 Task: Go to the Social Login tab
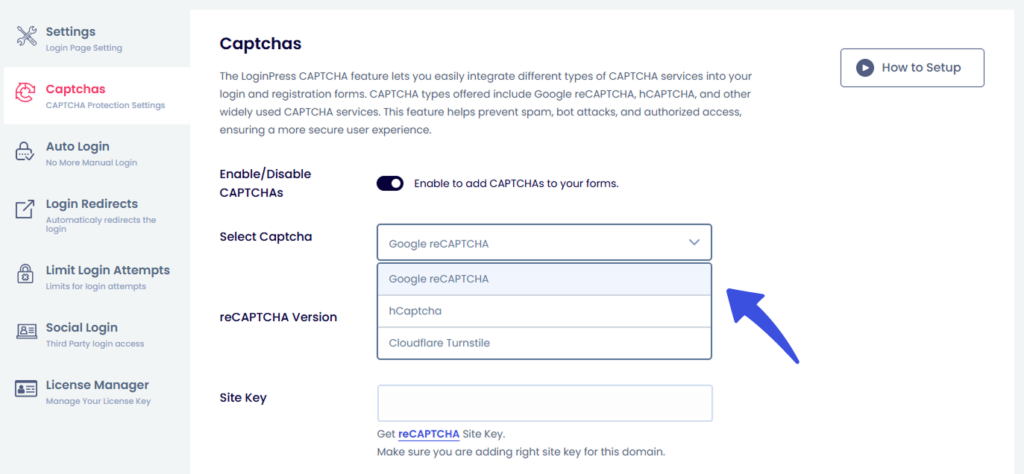coord(82,328)
